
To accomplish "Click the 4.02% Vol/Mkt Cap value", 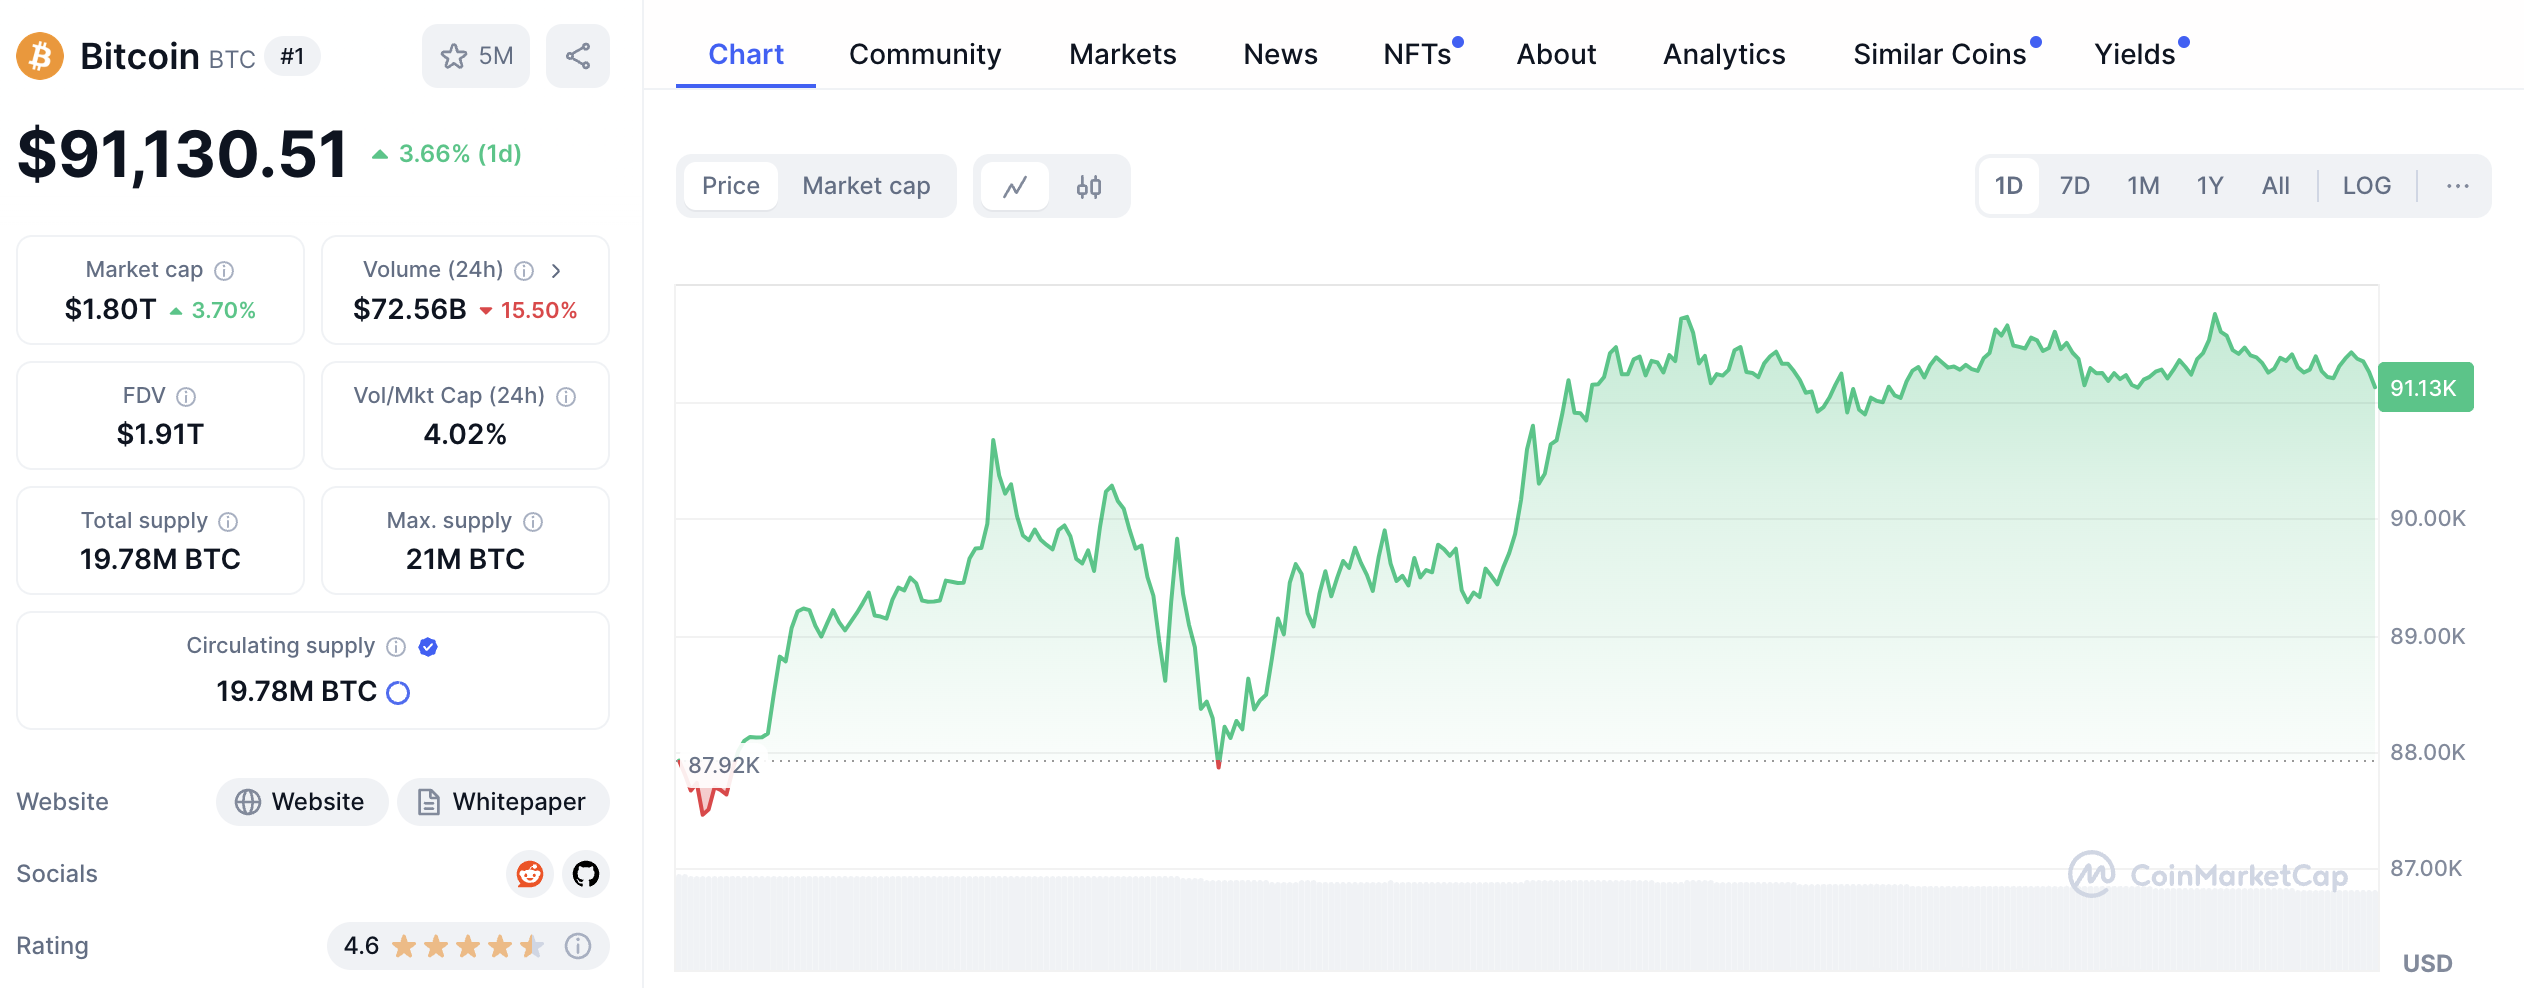I will pyautogui.click(x=465, y=435).
